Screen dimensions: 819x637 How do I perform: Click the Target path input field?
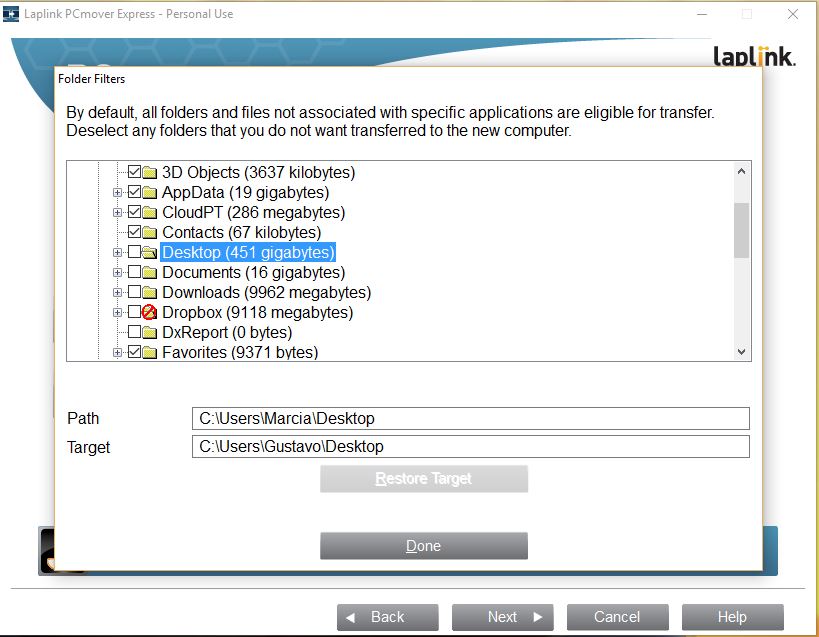[x=471, y=446]
